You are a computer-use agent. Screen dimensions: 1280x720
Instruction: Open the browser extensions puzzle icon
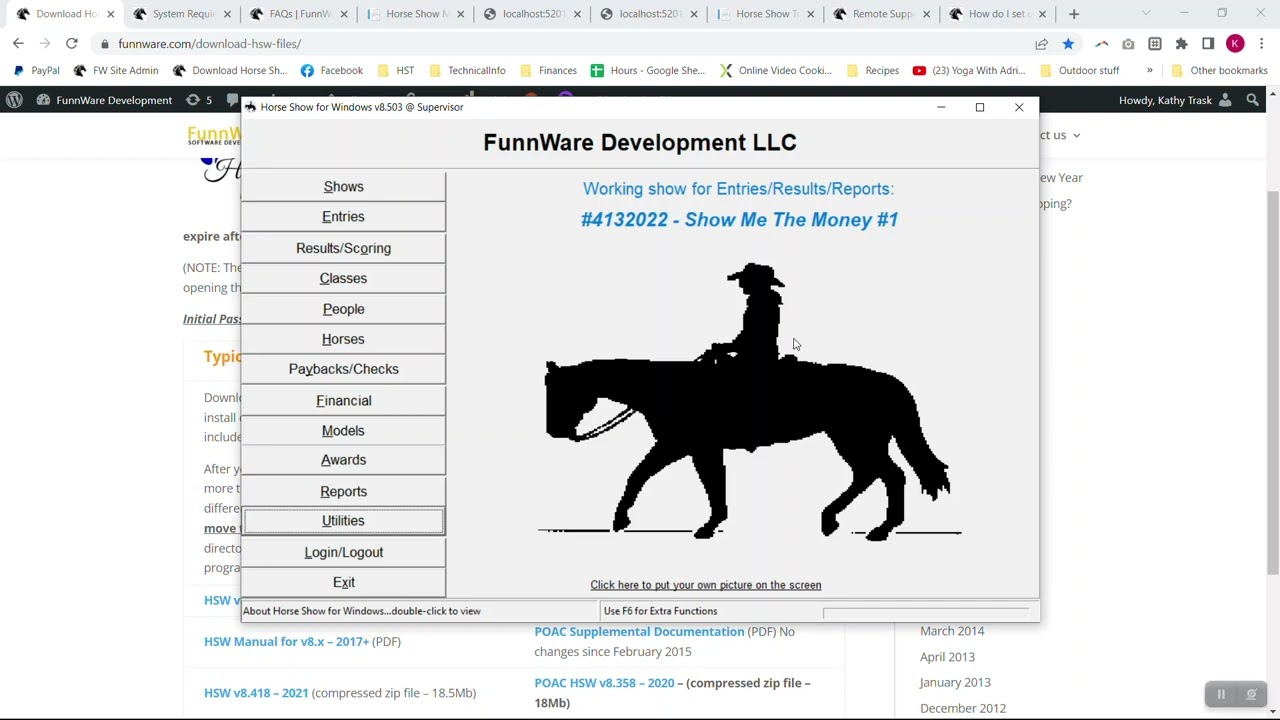pyautogui.click(x=1181, y=44)
